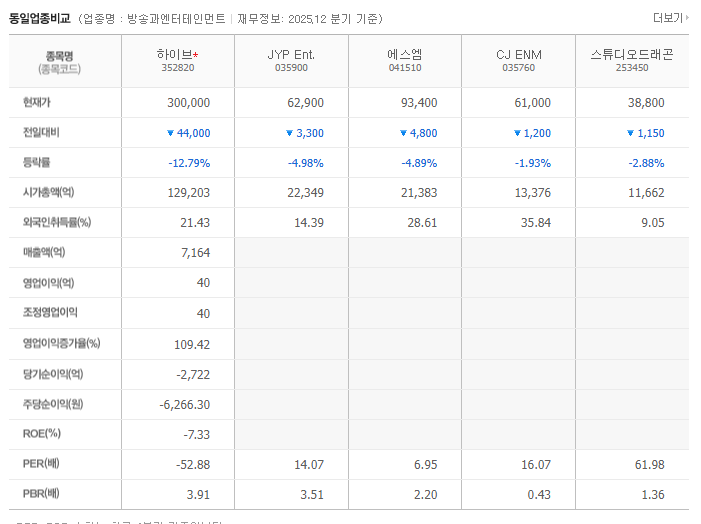Select the 에스엠 stock name
The height and width of the screenshot is (524, 701).
coord(404,55)
